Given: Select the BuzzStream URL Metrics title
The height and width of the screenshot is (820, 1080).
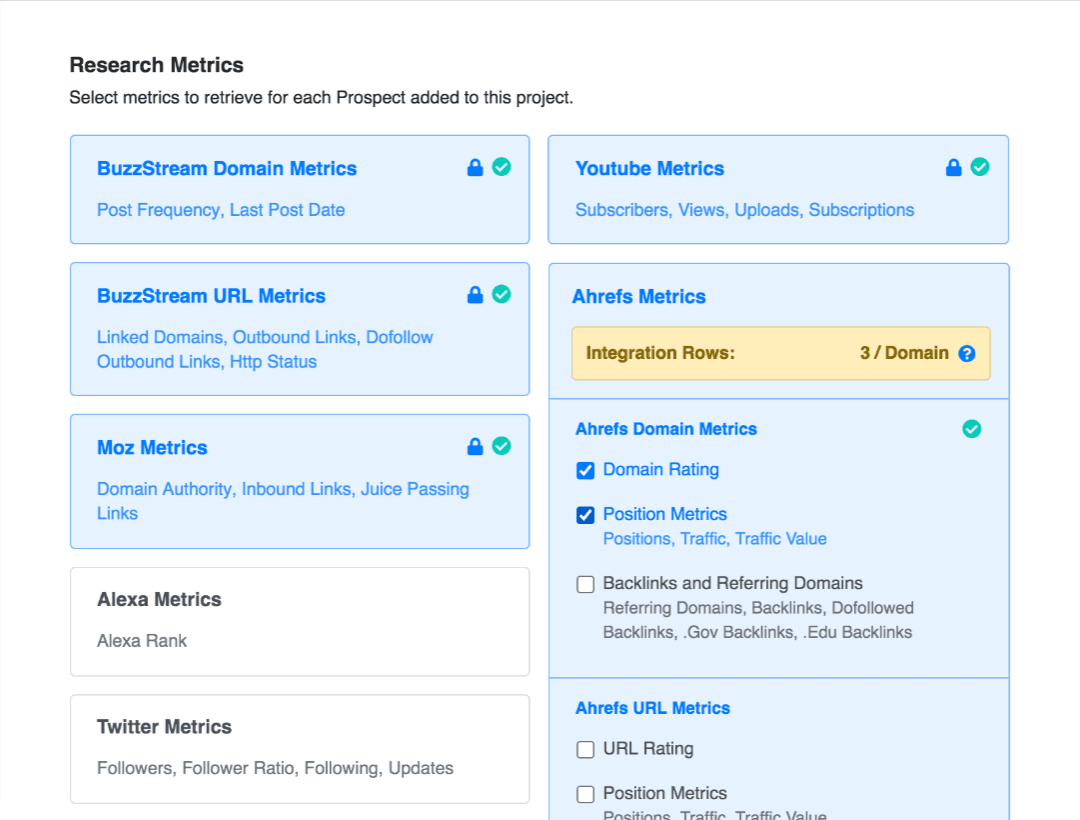Looking at the screenshot, I should [211, 296].
